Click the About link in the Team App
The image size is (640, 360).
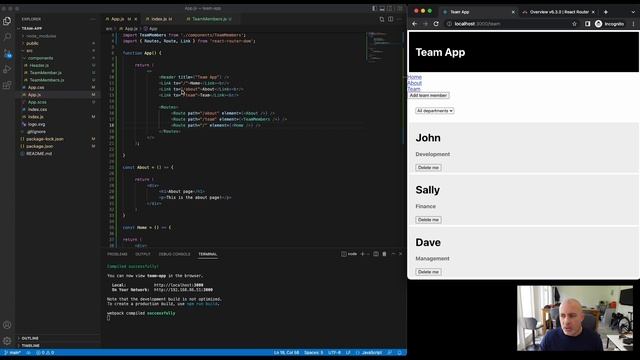pyautogui.click(x=414, y=83)
